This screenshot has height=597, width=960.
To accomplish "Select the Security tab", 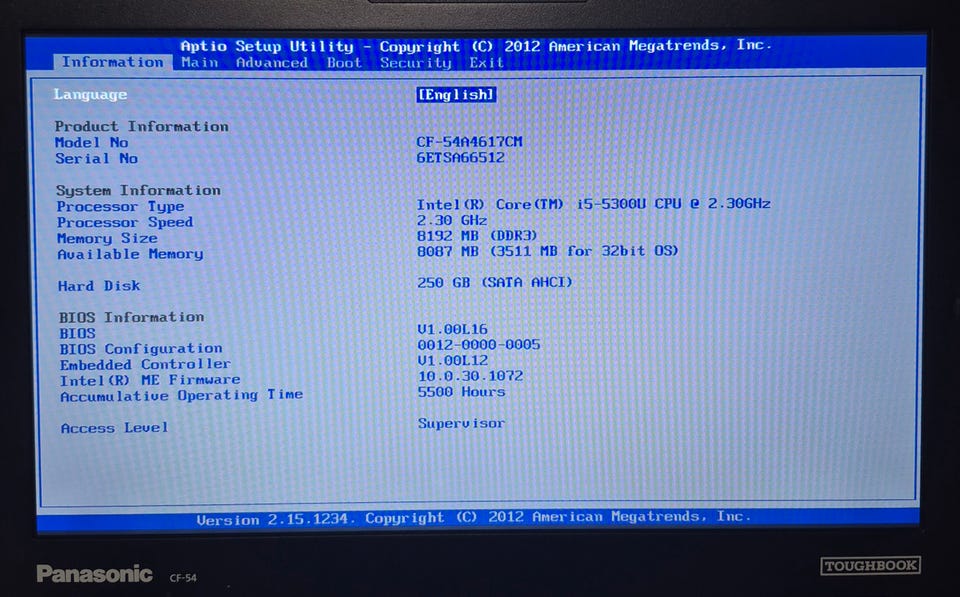I will (416, 62).
